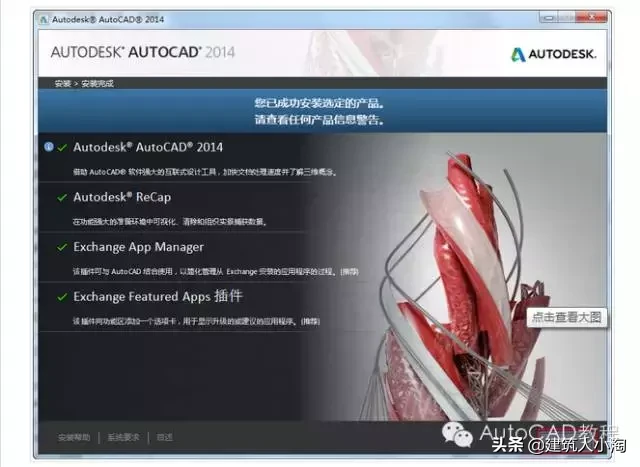The image size is (640, 467).
Task: Click the window title Autodesk AutoCAD 2014
Action: (x=108, y=20)
